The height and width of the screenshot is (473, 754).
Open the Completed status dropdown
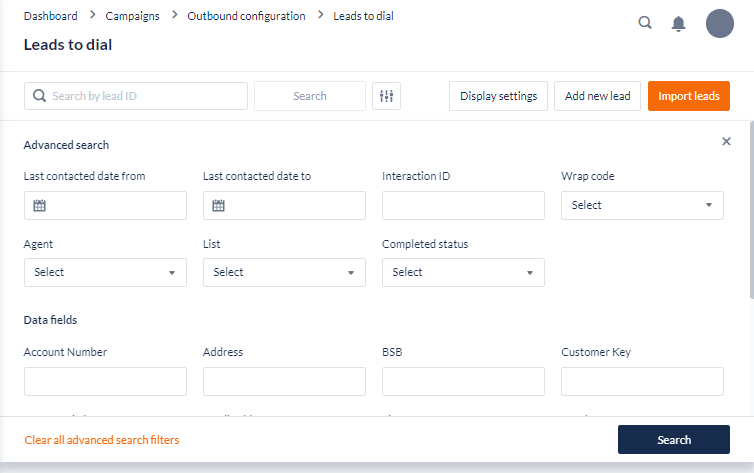tap(462, 272)
